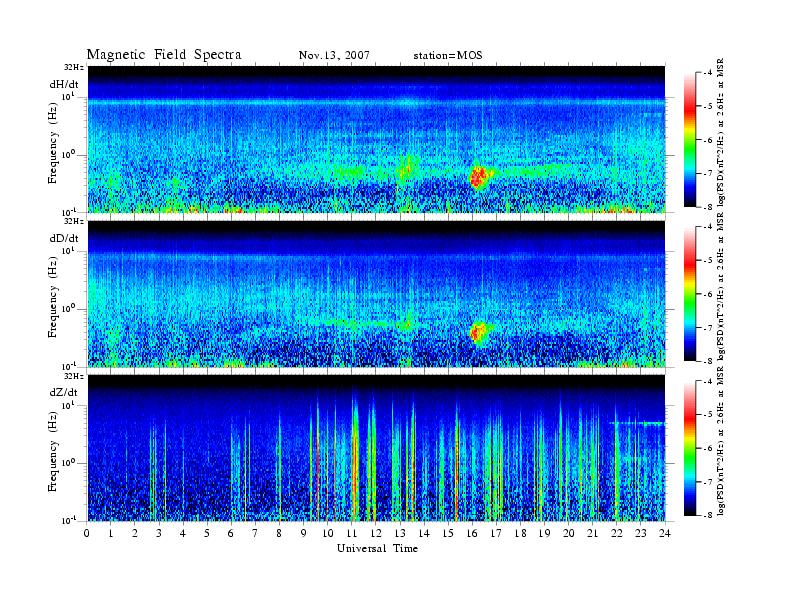Click the bright 8 Hz line in dH/dt panel

pyautogui.click(x=376, y=103)
